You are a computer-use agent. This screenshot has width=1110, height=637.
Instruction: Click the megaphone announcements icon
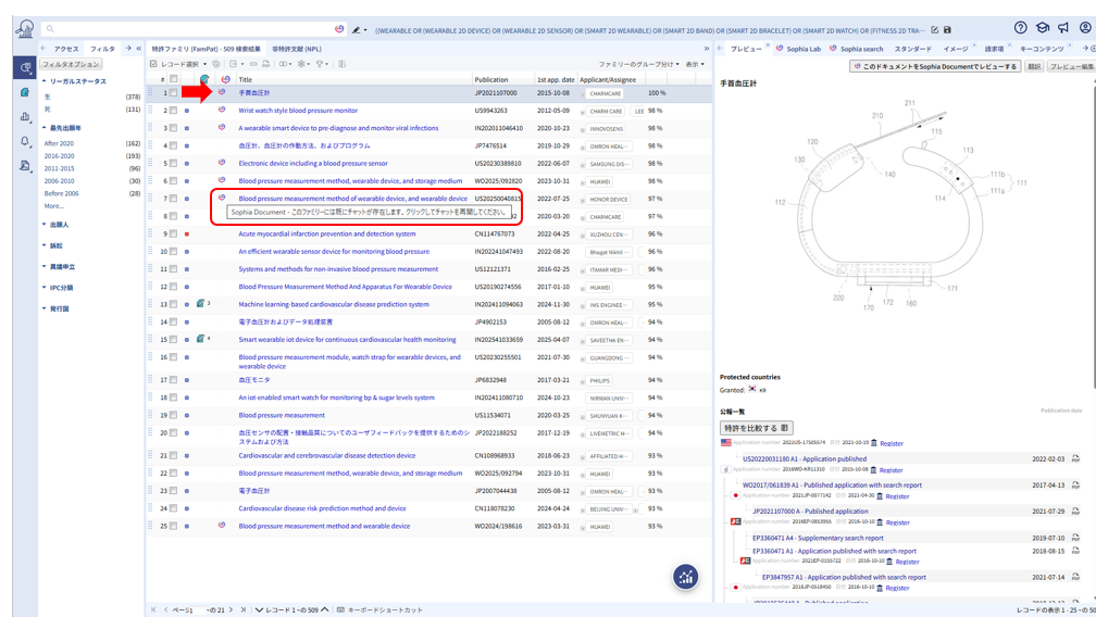(1064, 28)
